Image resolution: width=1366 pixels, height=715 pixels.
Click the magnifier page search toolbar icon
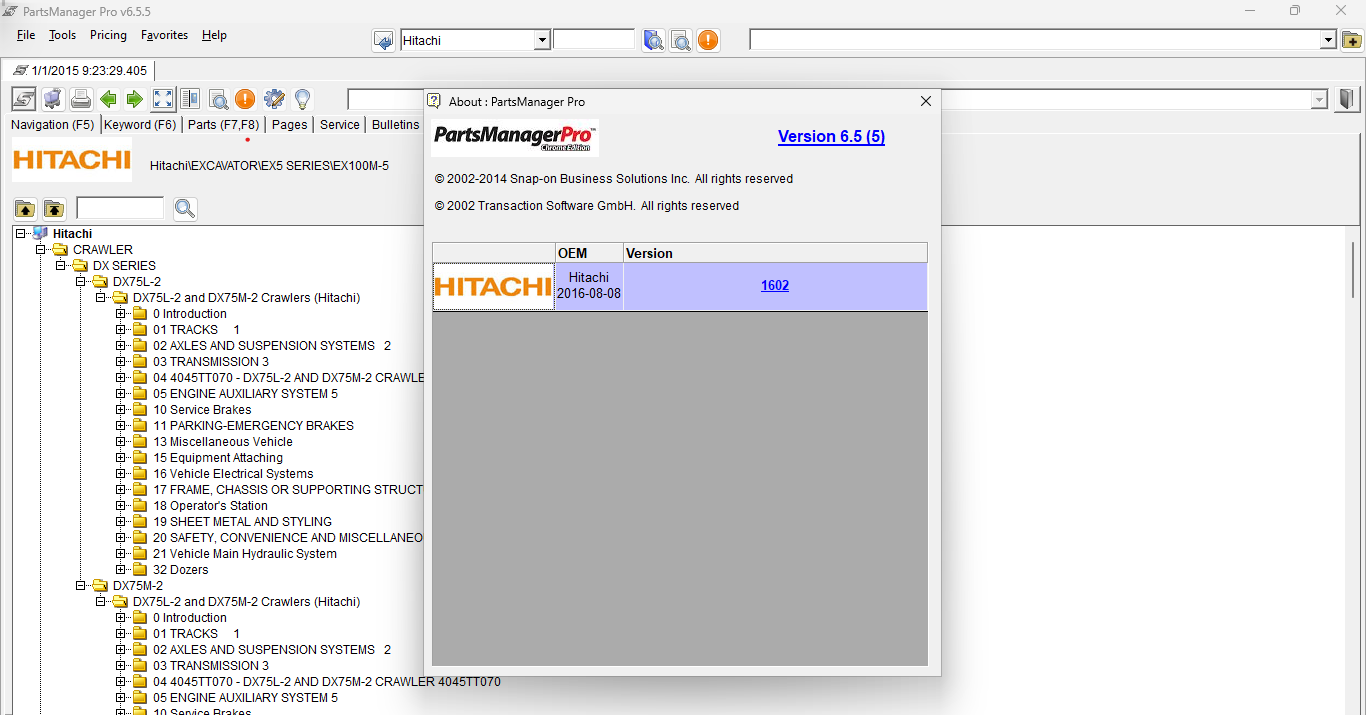point(218,99)
